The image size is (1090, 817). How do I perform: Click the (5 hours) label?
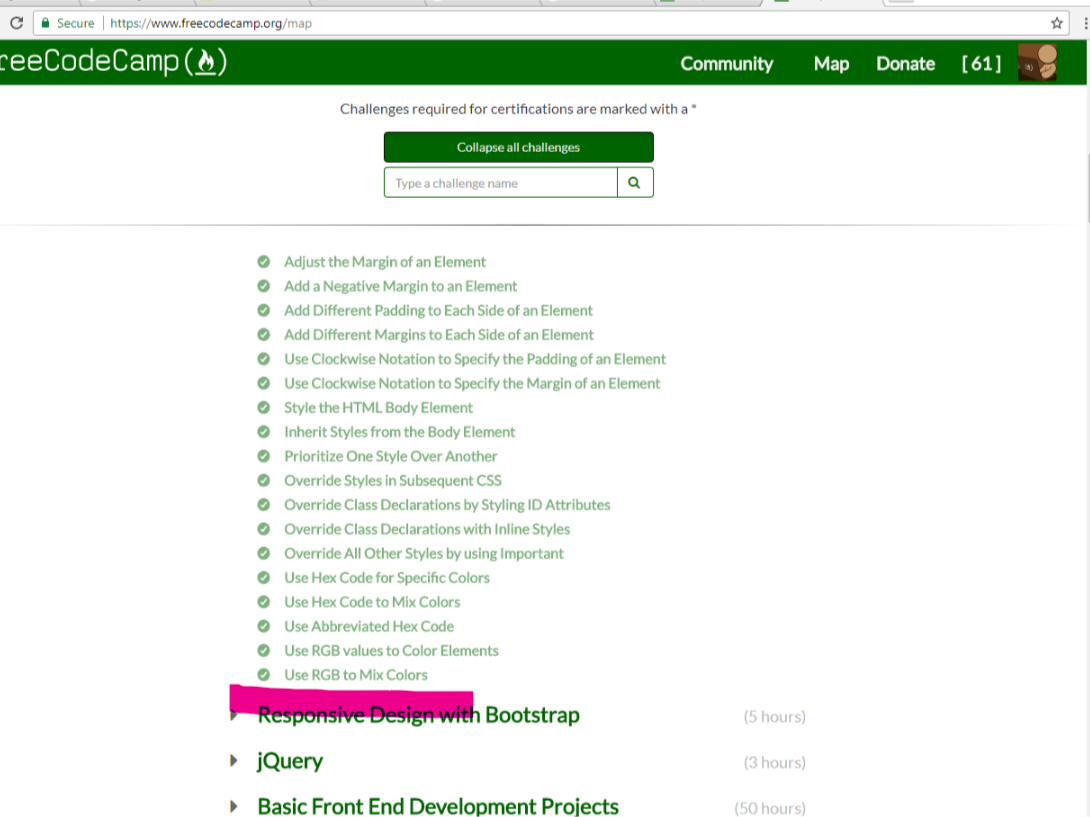(x=774, y=717)
